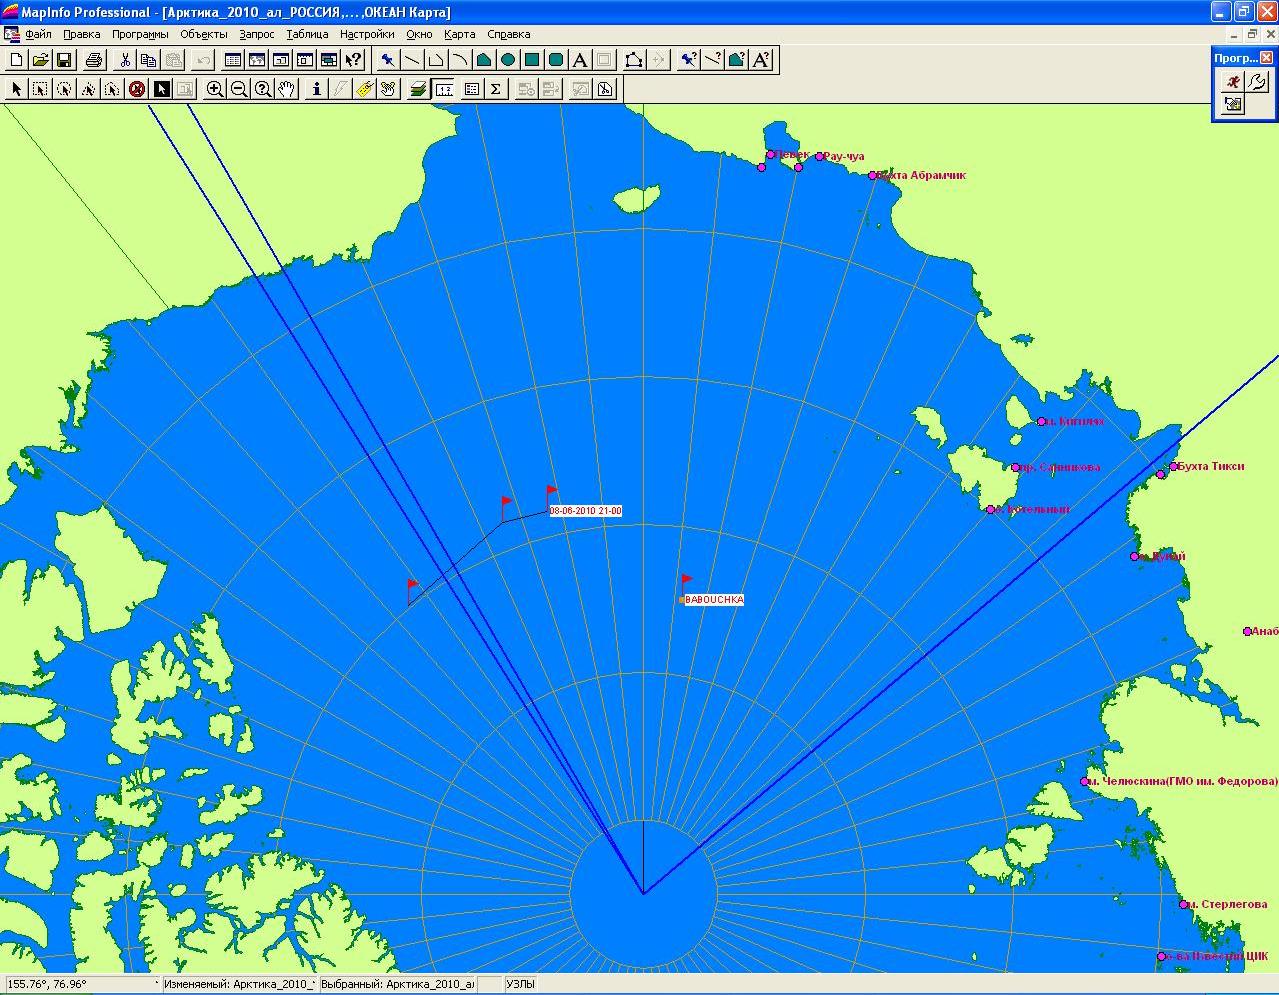Toggle the Statistics sigma window button
The height and width of the screenshot is (995, 1279).
(x=496, y=89)
